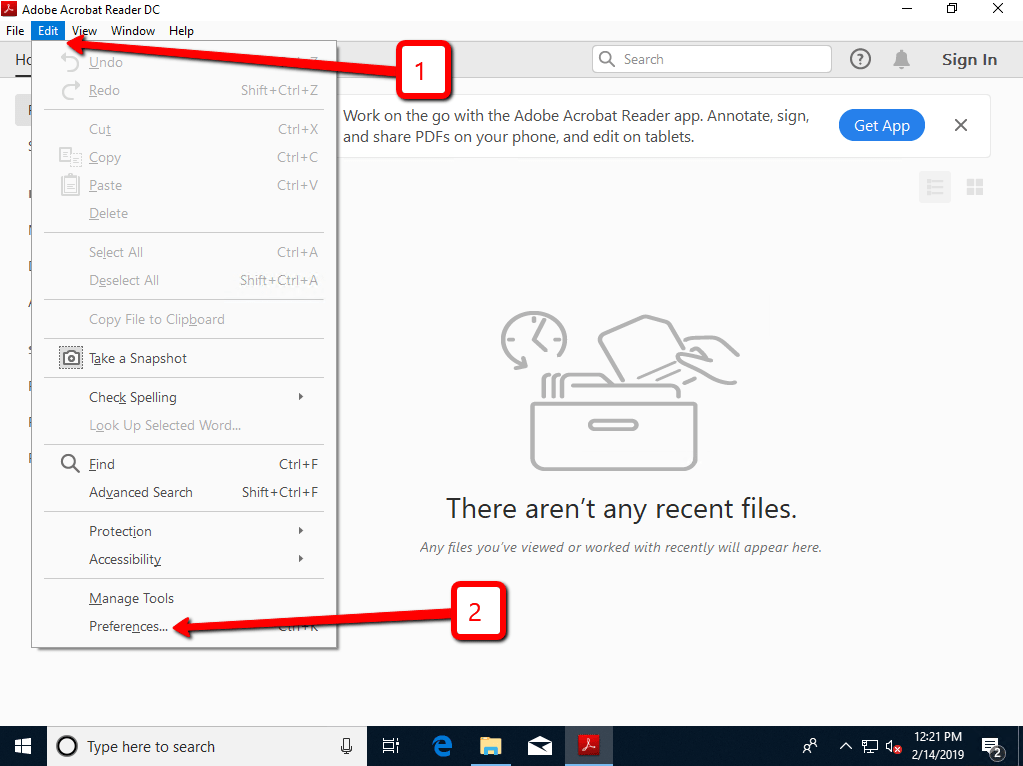Open the View menu

click(84, 31)
